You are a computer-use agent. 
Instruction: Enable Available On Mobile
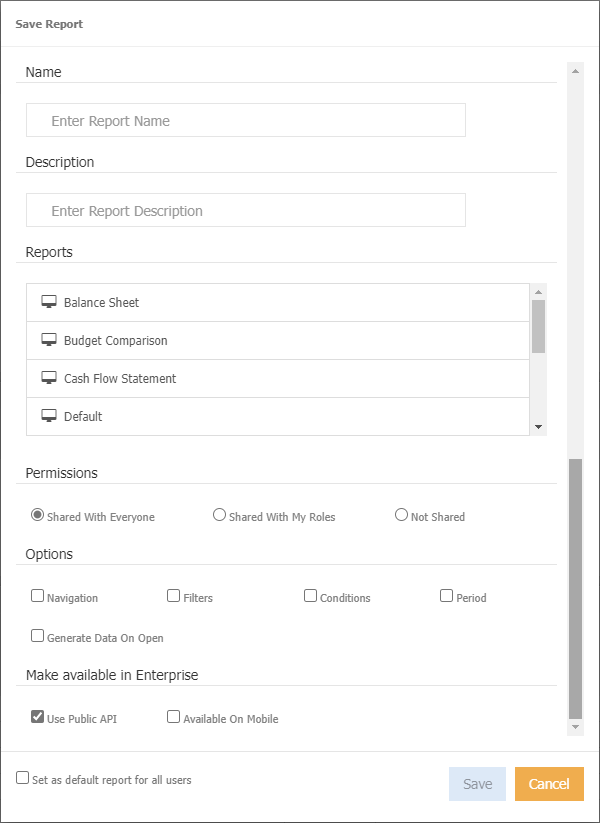pos(173,716)
